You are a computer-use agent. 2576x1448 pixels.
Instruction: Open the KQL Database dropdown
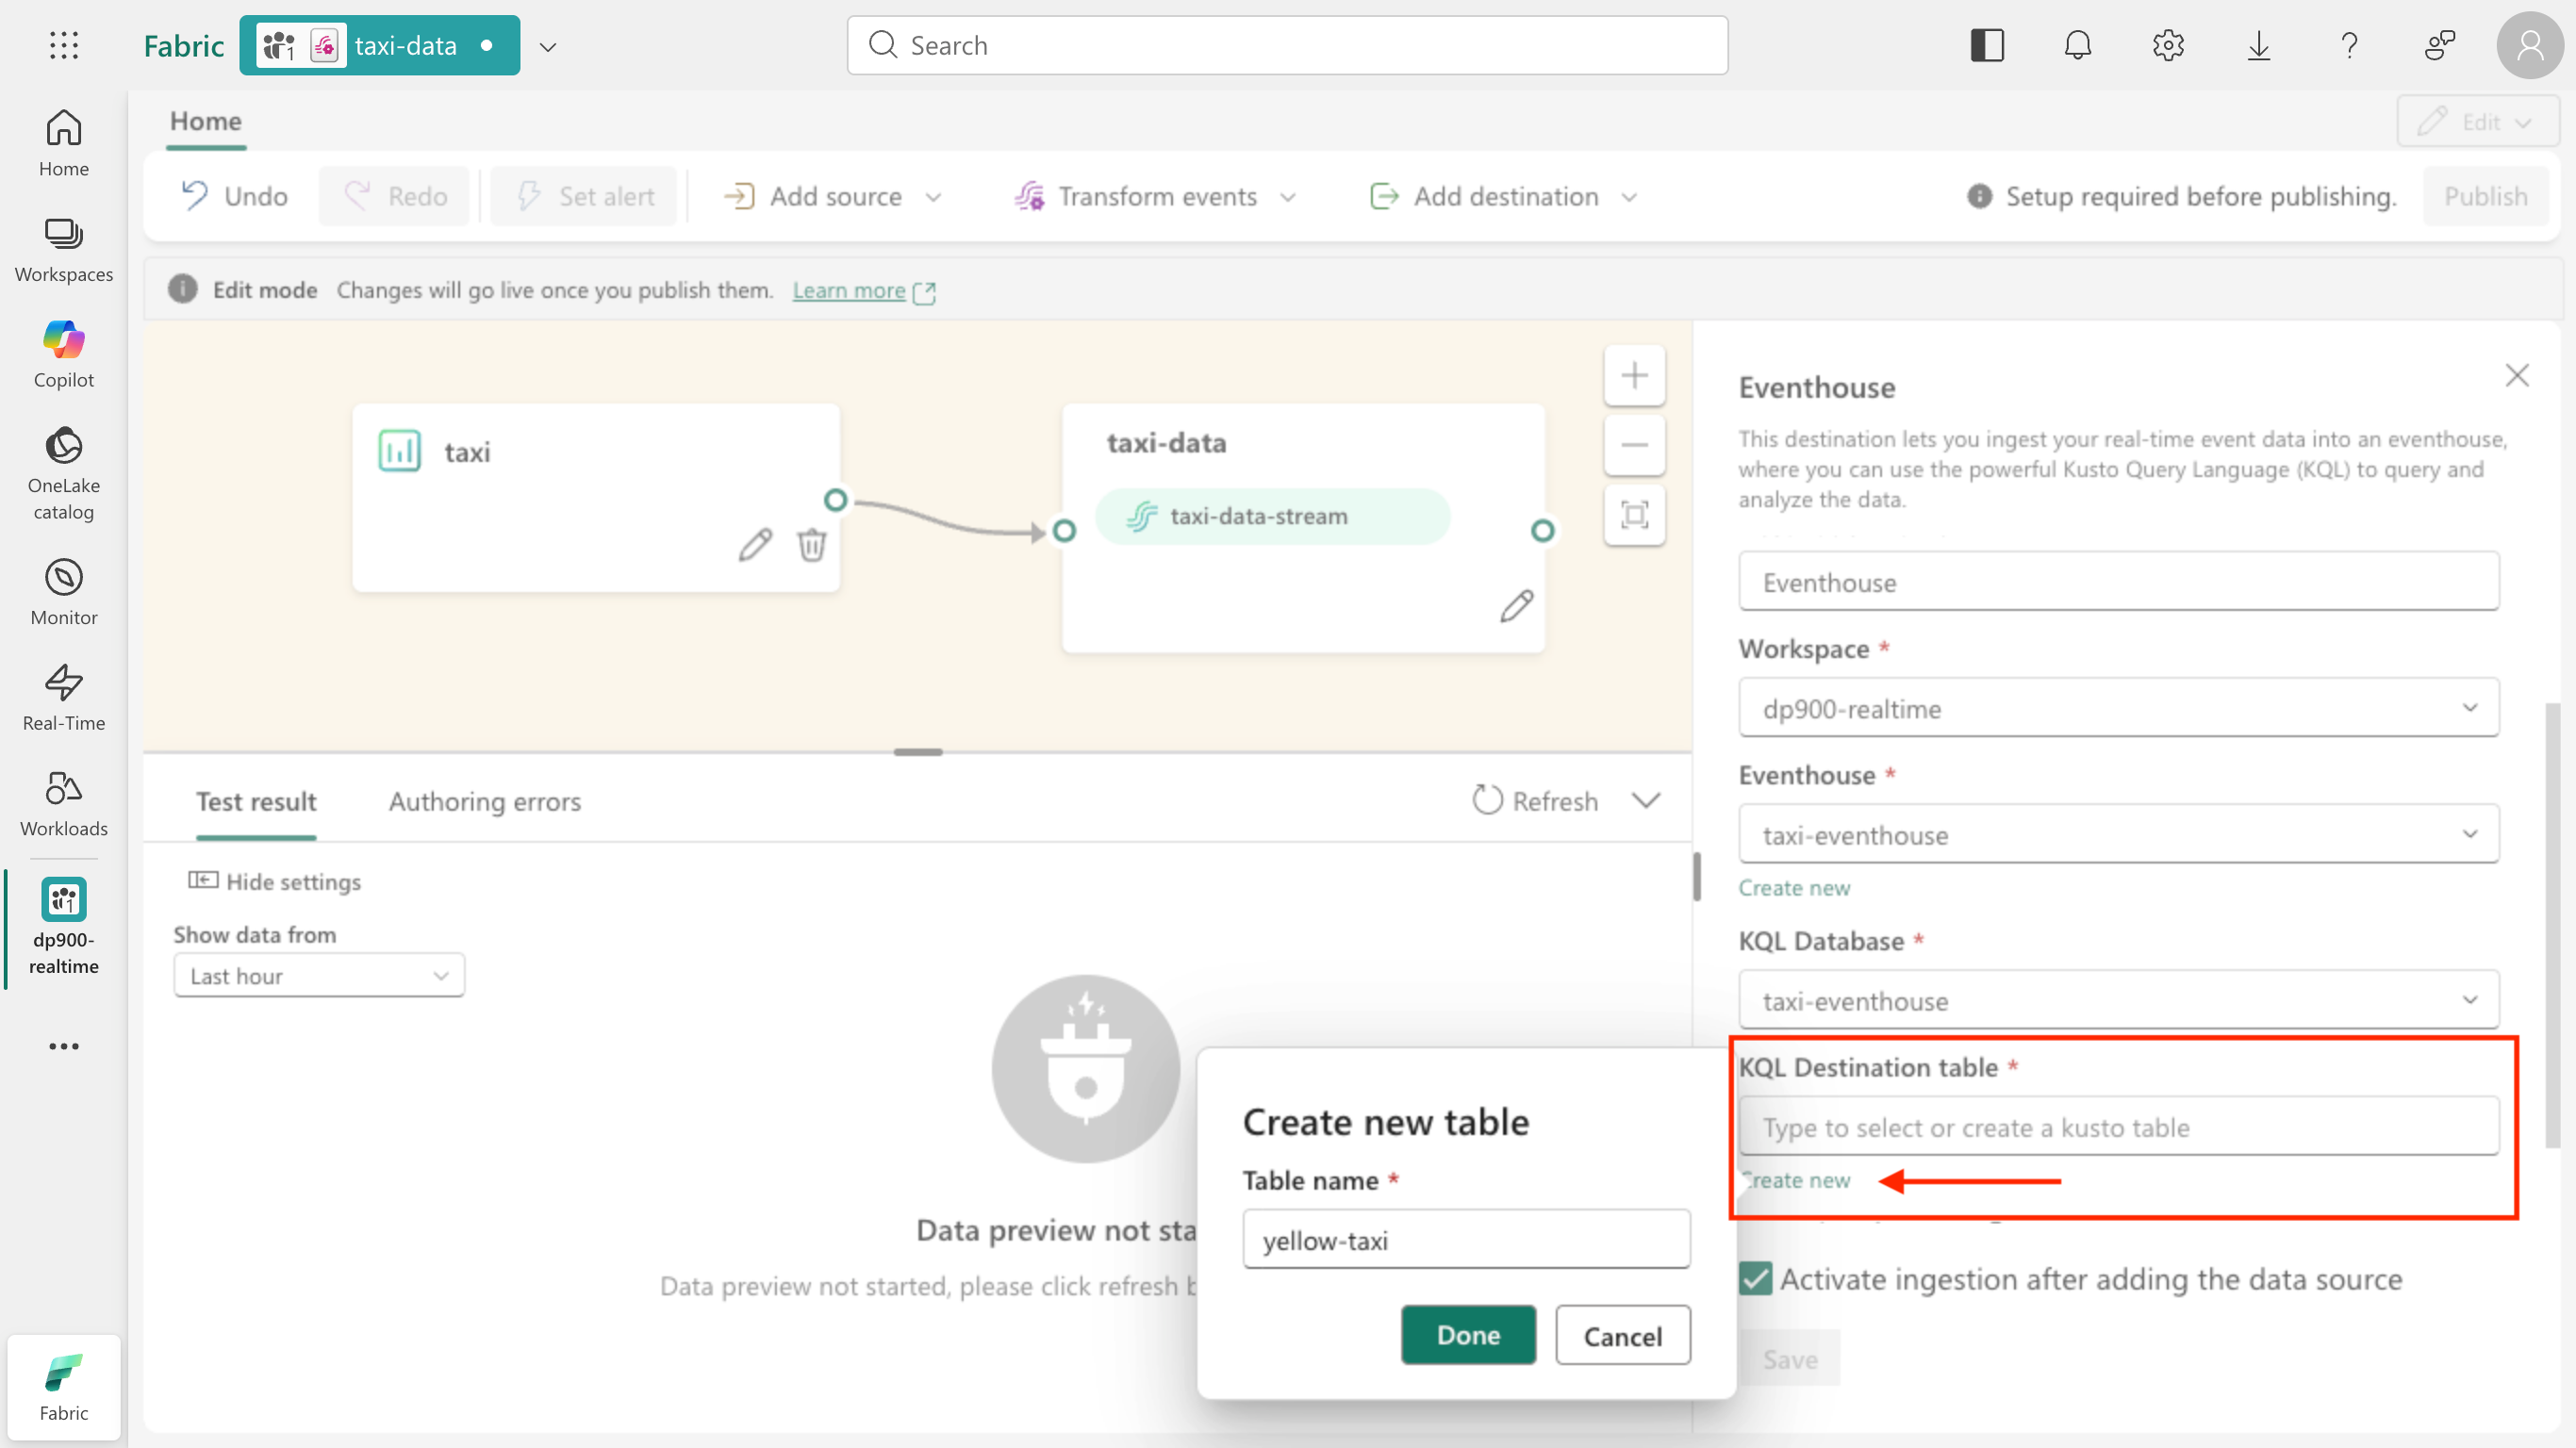[2118, 1000]
